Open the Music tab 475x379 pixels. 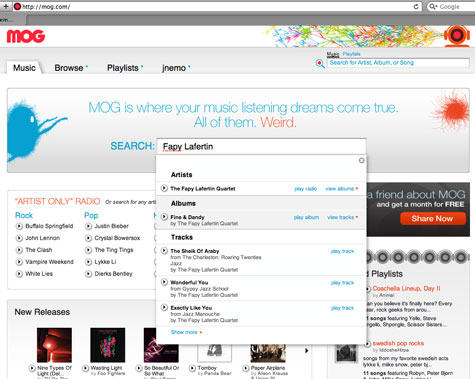click(24, 68)
